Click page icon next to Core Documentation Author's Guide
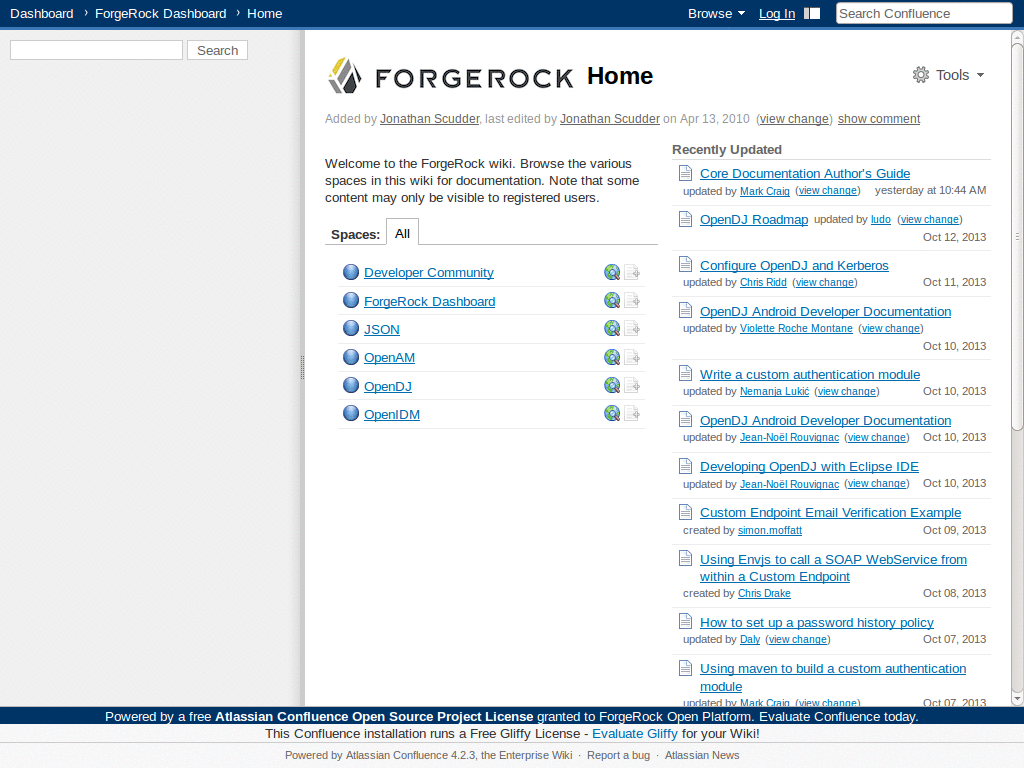Viewport: 1024px width, 768px height. click(685, 173)
